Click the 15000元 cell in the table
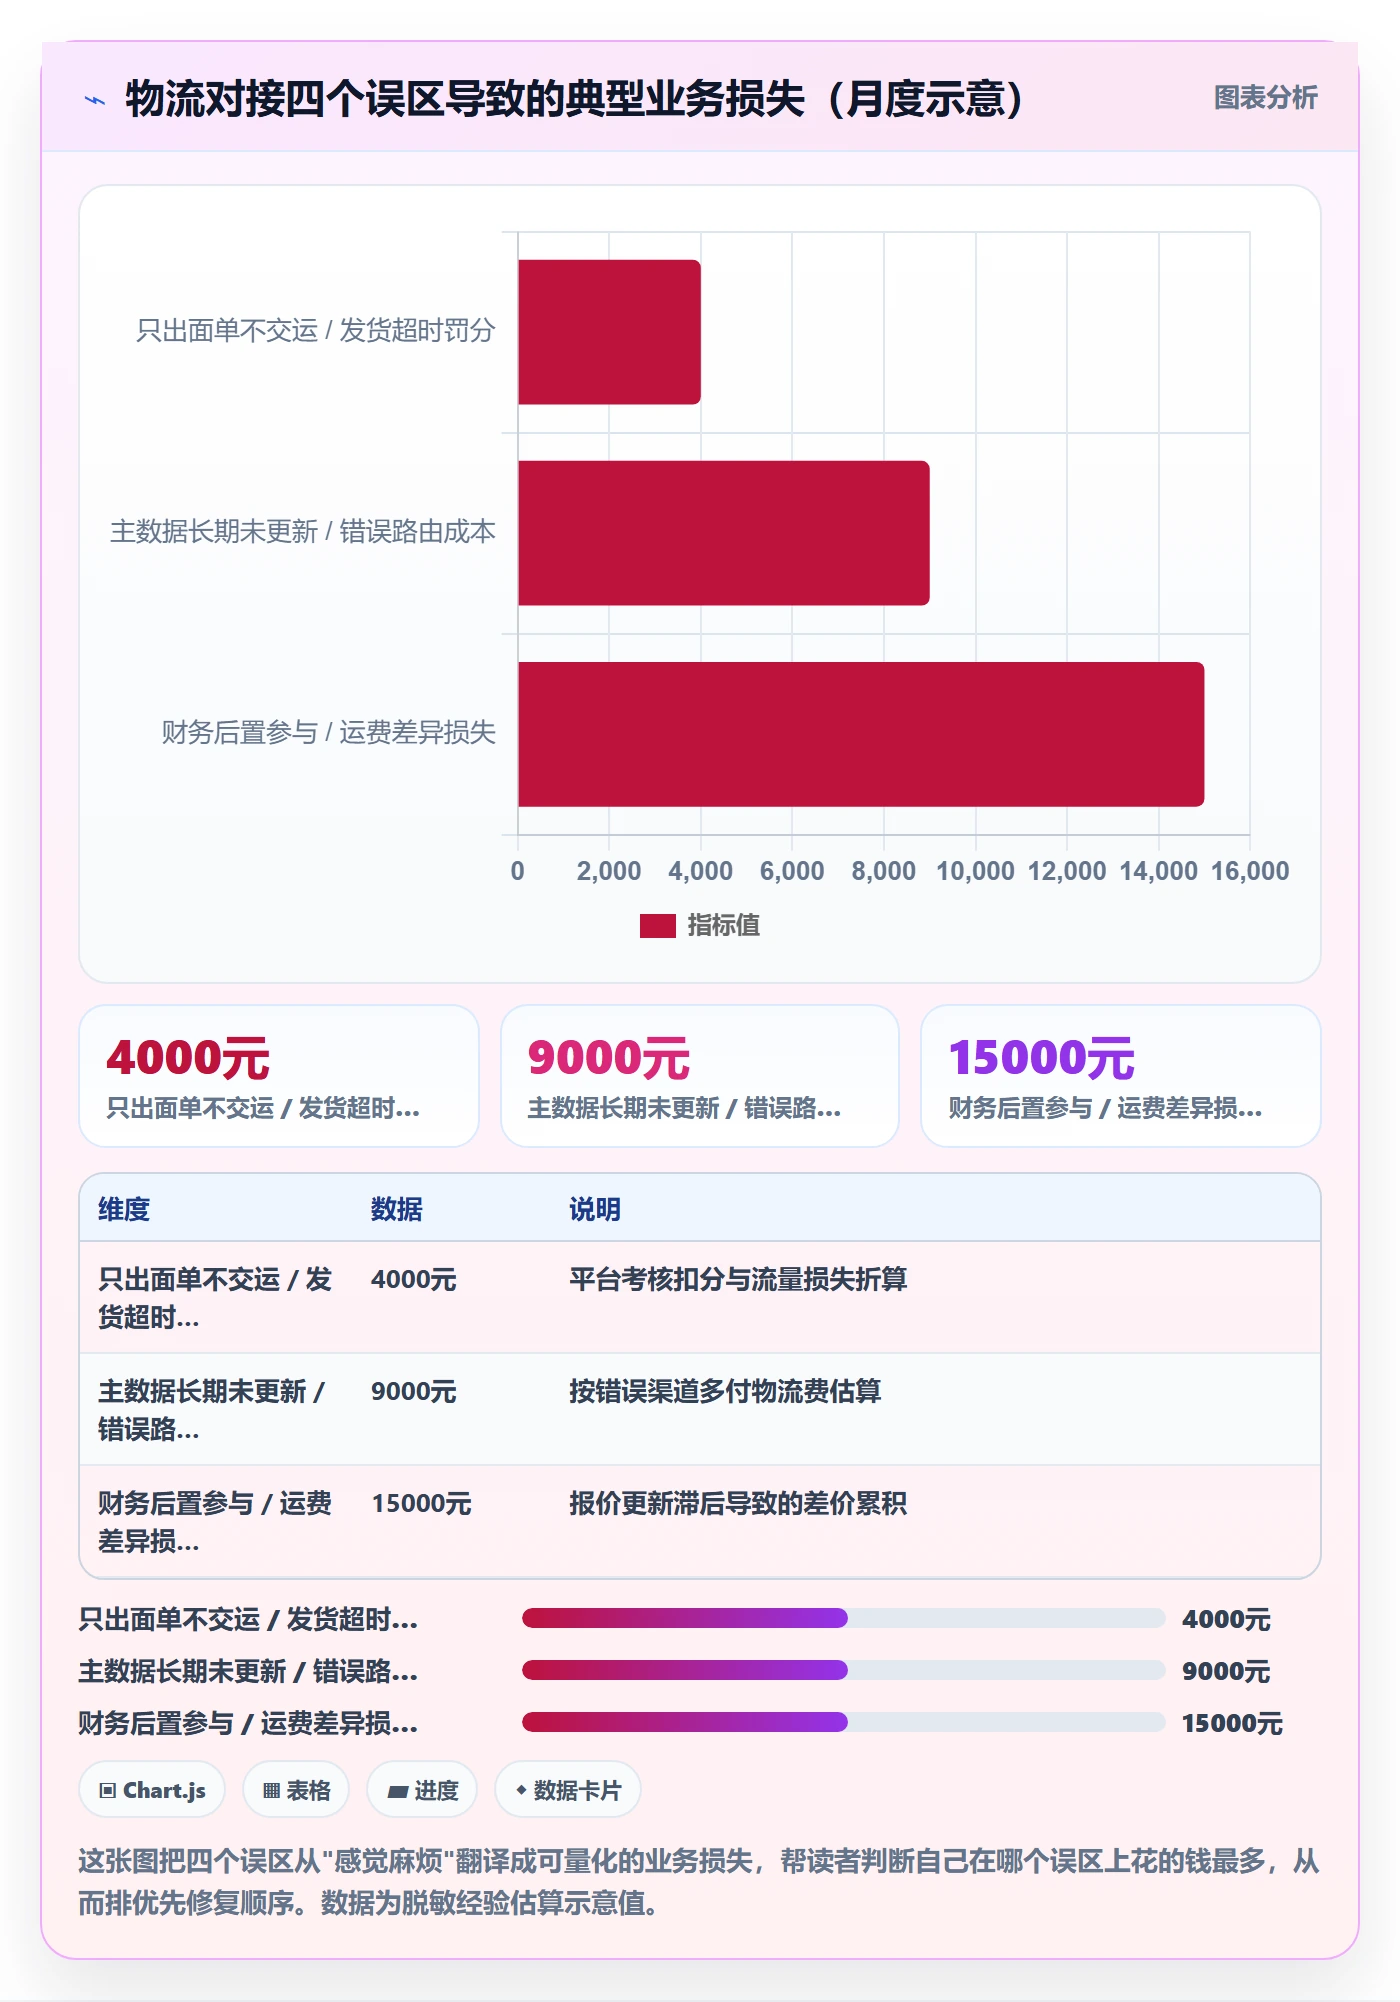This screenshot has width=1400, height=2002. point(421,1503)
